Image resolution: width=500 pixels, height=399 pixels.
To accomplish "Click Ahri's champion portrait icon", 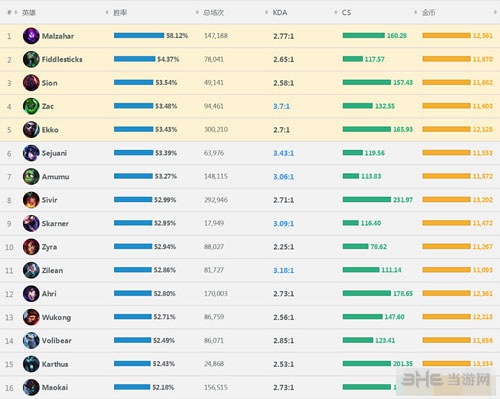I will pos(31,294).
